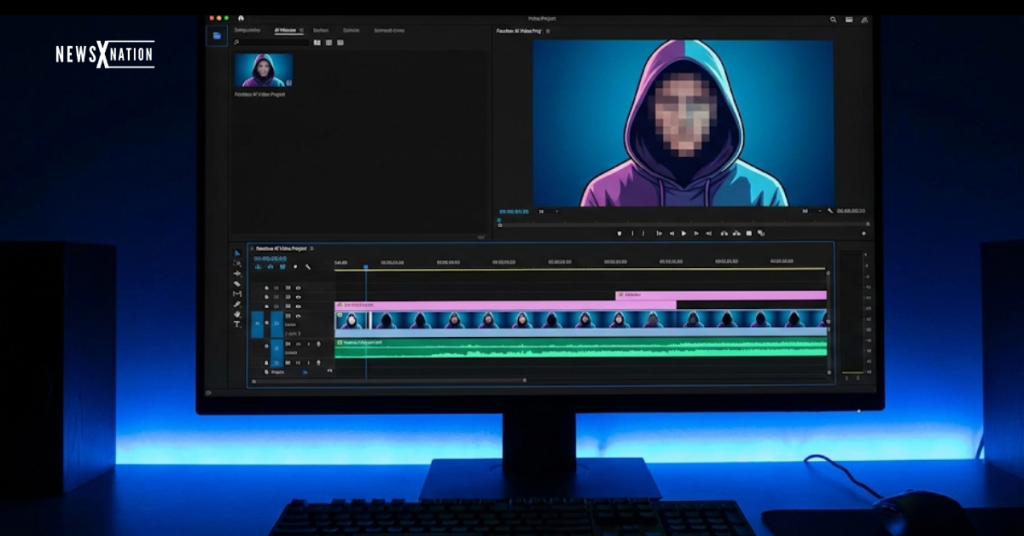1024x536 pixels.
Task: Open the hooded figure clip thumbnail in Project panel
Action: click(x=264, y=70)
